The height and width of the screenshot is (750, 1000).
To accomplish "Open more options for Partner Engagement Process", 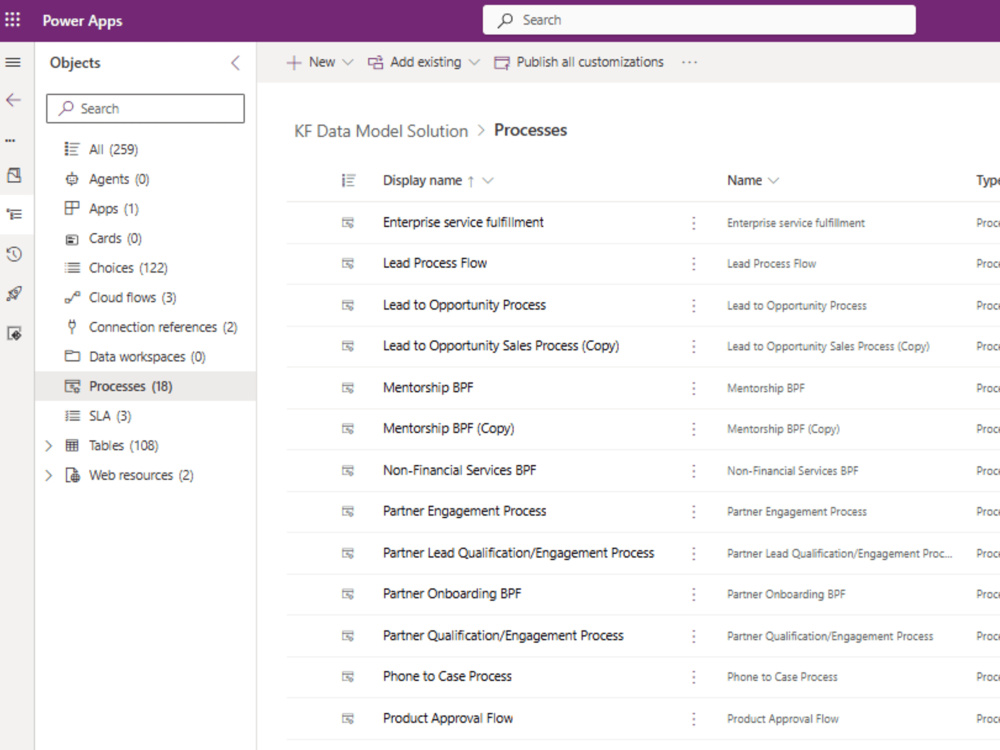I will pos(694,511).
